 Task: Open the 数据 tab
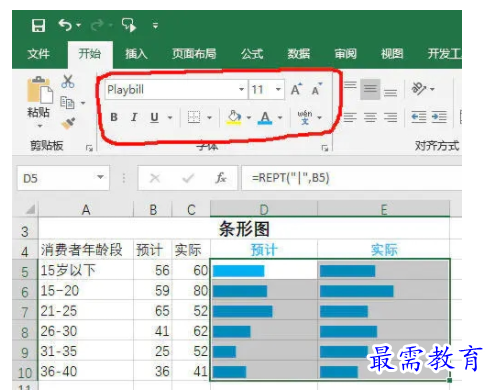click(x=299, y=54)
